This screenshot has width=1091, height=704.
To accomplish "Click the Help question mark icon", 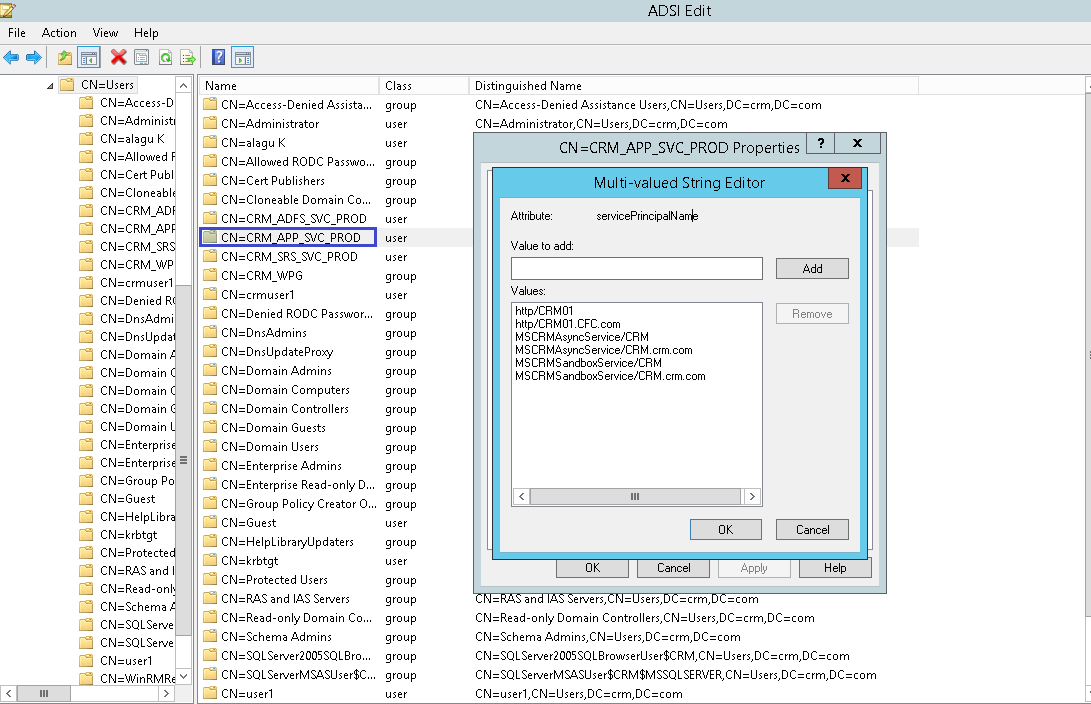I will (217, 57).
